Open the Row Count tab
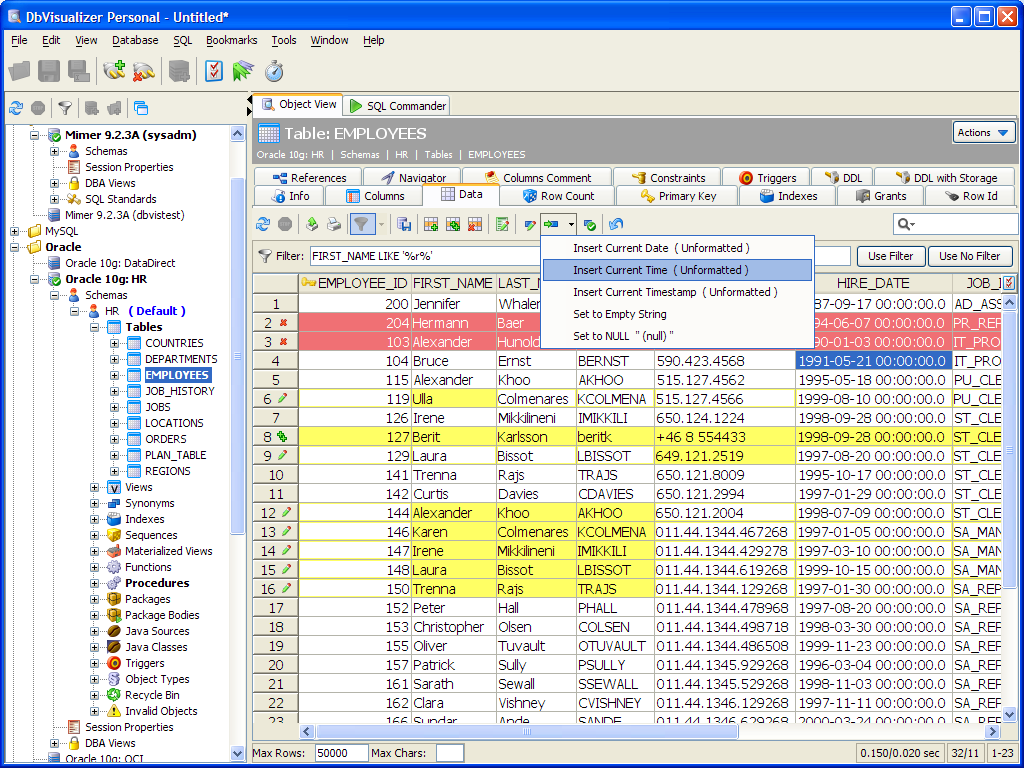Viewport: 1024px width, 768px height. coord(558,195)
